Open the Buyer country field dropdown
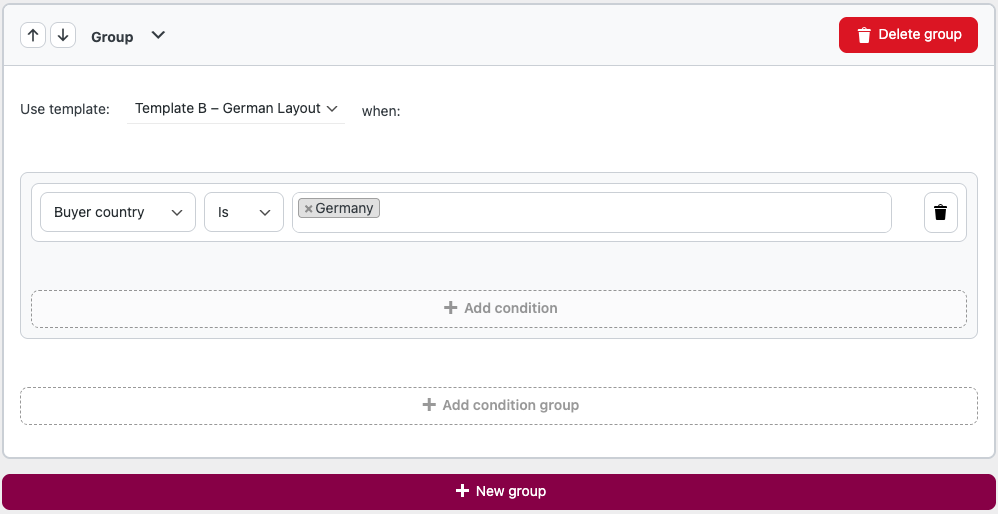The image size is (998, 514). point(118,212)
